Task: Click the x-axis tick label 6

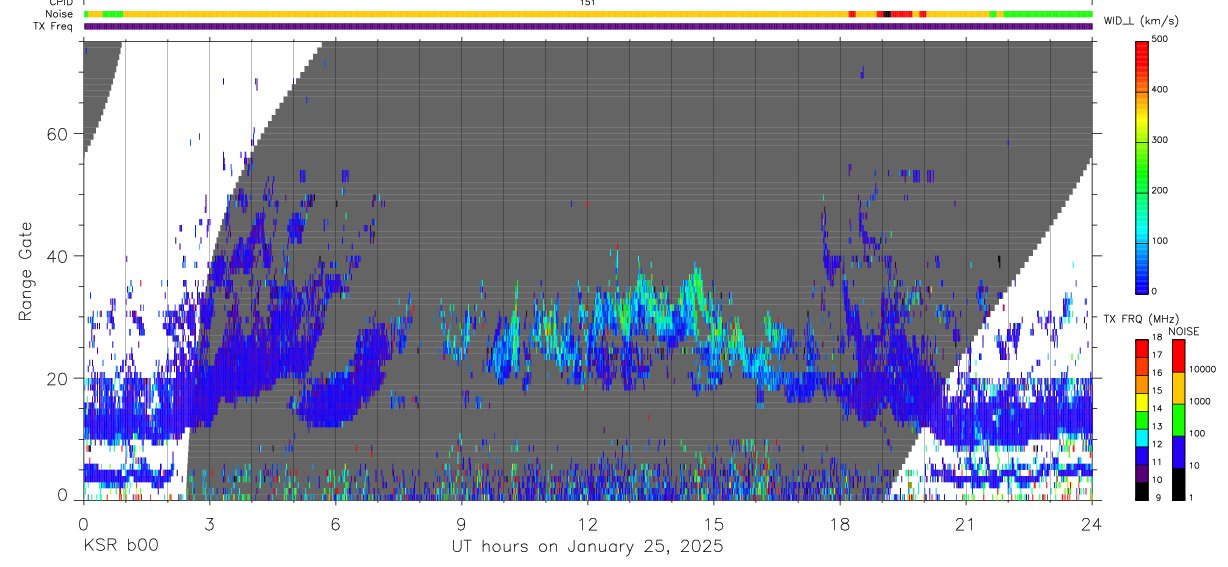Action: coord(335,525)
